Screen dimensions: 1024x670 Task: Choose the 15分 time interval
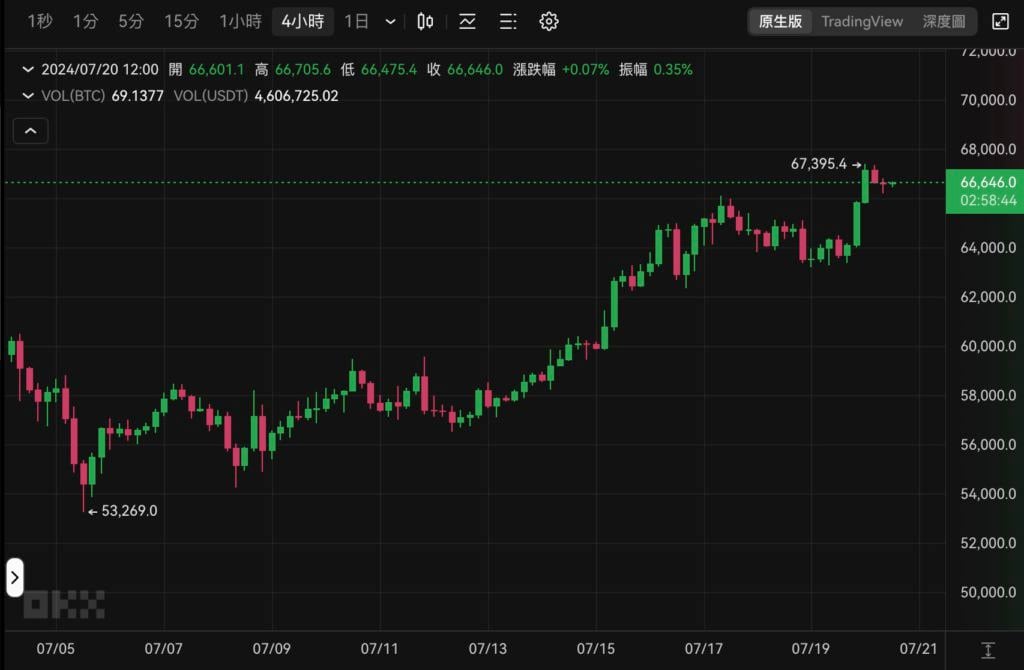(181, 21)
